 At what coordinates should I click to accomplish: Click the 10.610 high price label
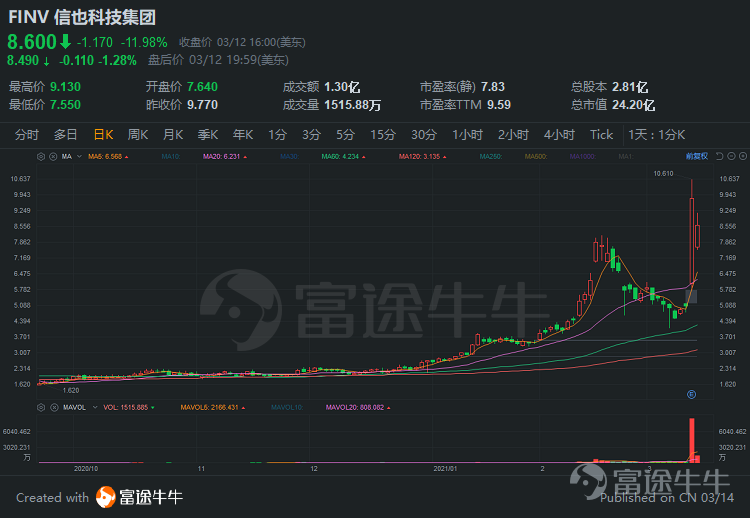(663, 174)
